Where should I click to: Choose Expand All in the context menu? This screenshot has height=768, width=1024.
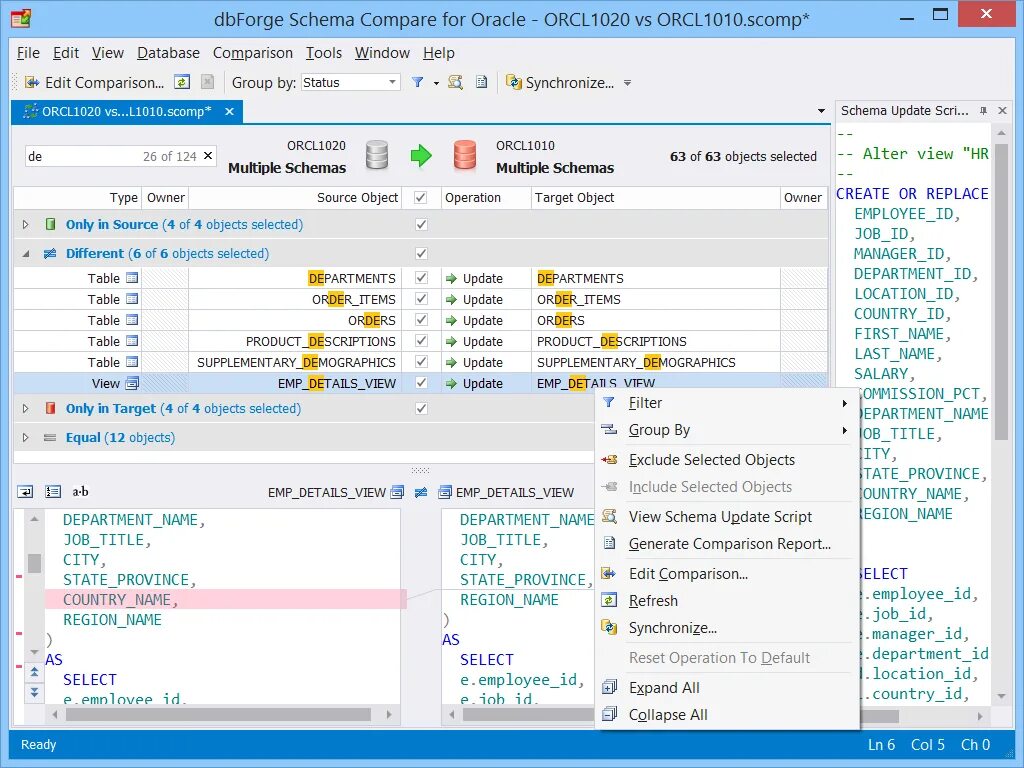pyautogui.click(x=726, y=688)
